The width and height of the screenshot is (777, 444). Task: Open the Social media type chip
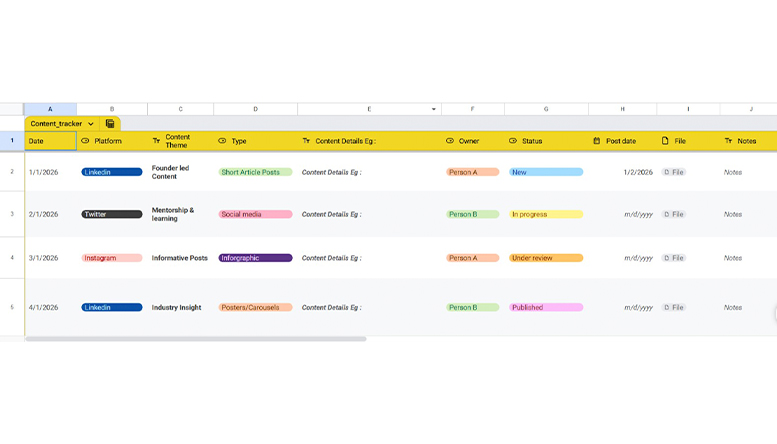pos(255,214)
